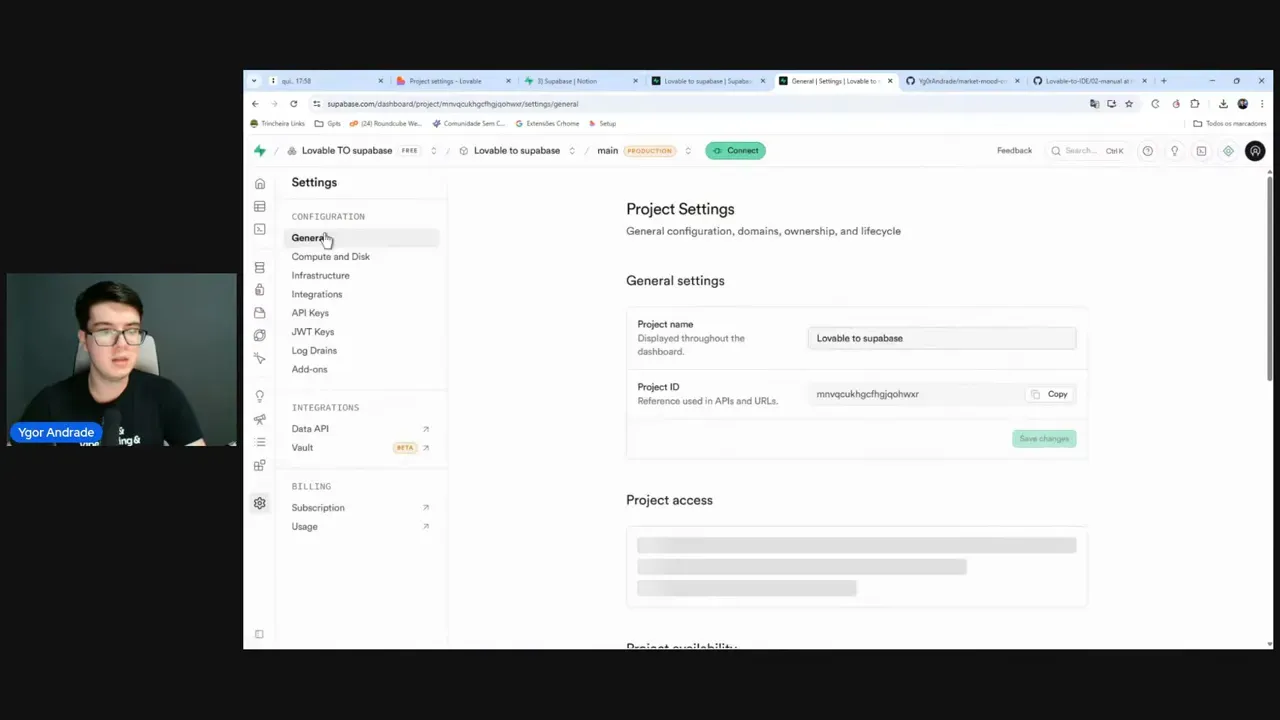The image size is (1280, 720).
Task: Open the Vault beta link
Action: (360, 448)
